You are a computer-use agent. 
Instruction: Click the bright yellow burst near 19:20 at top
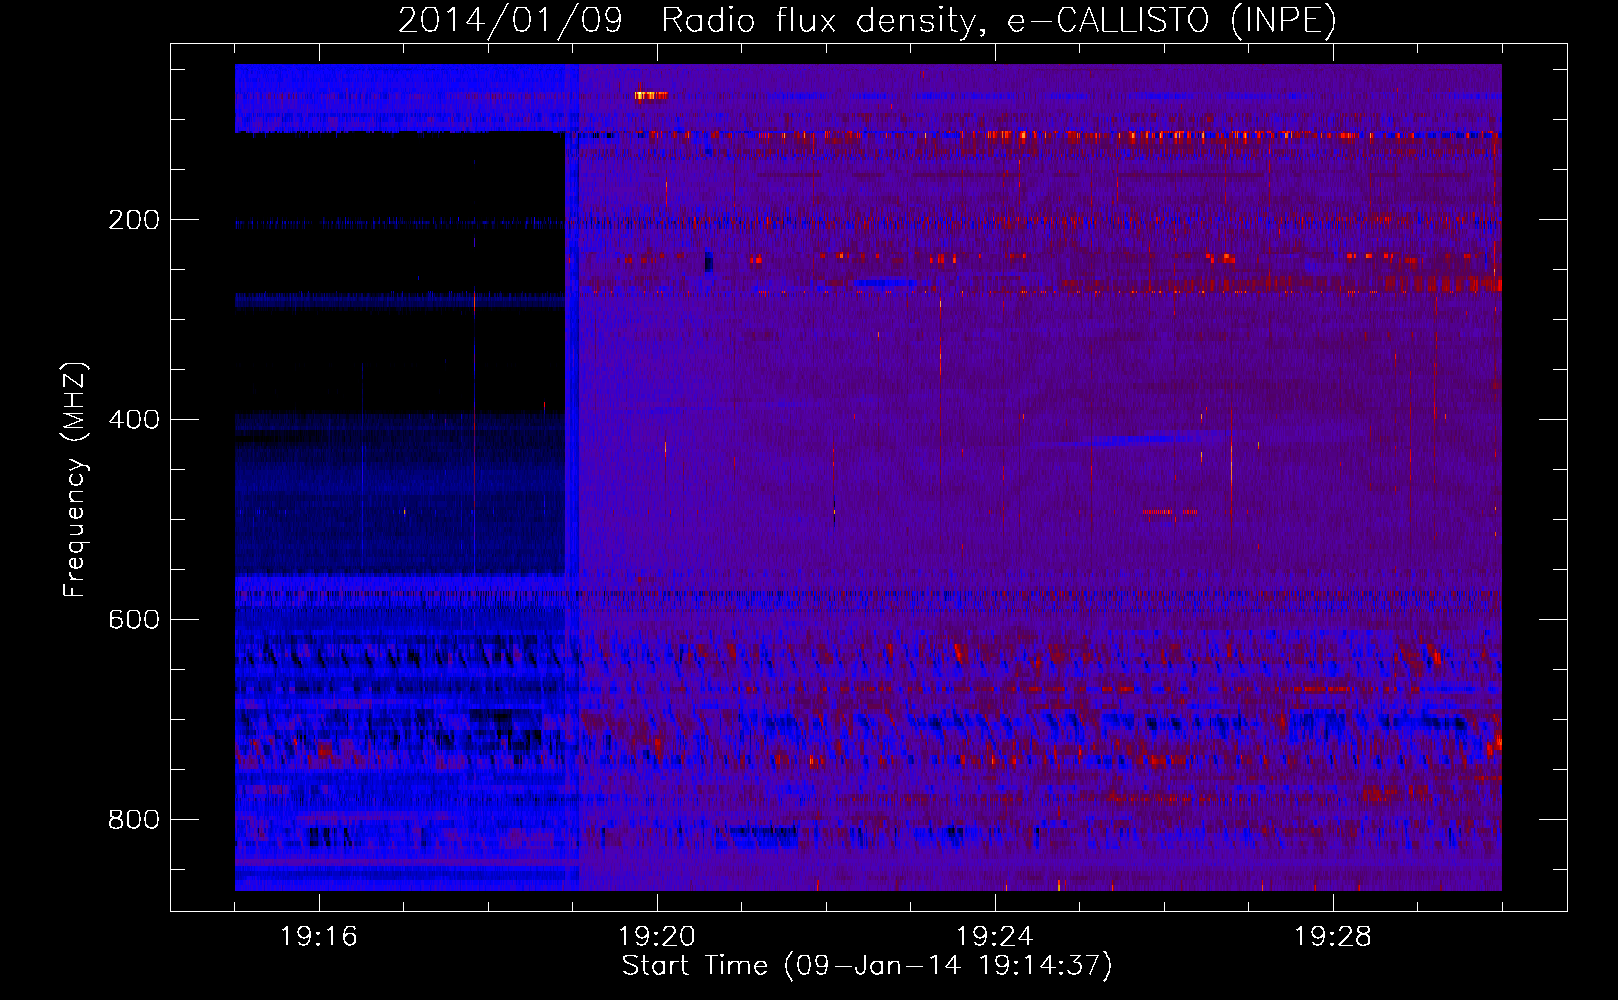650,95
